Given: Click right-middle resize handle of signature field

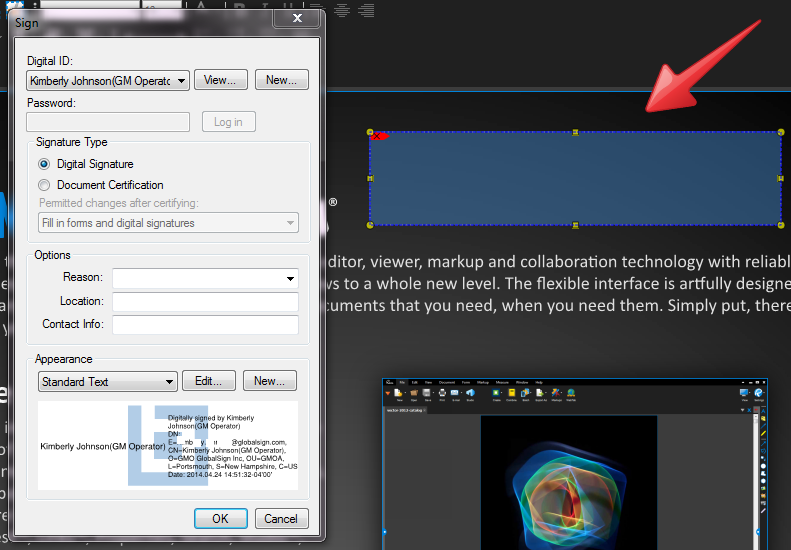Looking at the screenshot, I should click(x=780, y=179).
